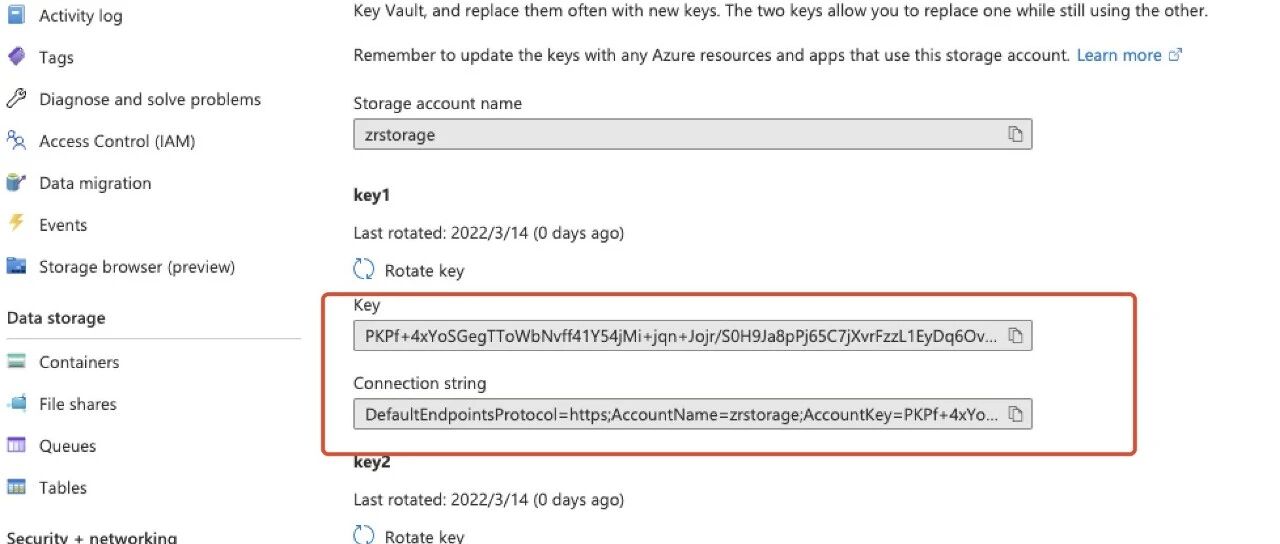The height and width of the screenshot is (544, 1280).
Task: Open the Activity log menu item
Action: [81, 16]
